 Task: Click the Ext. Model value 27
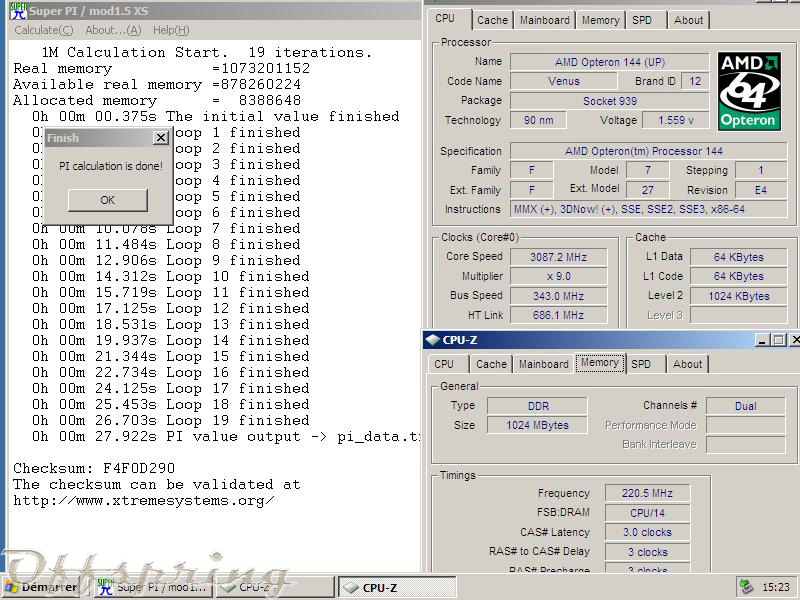tap(647, 190)
